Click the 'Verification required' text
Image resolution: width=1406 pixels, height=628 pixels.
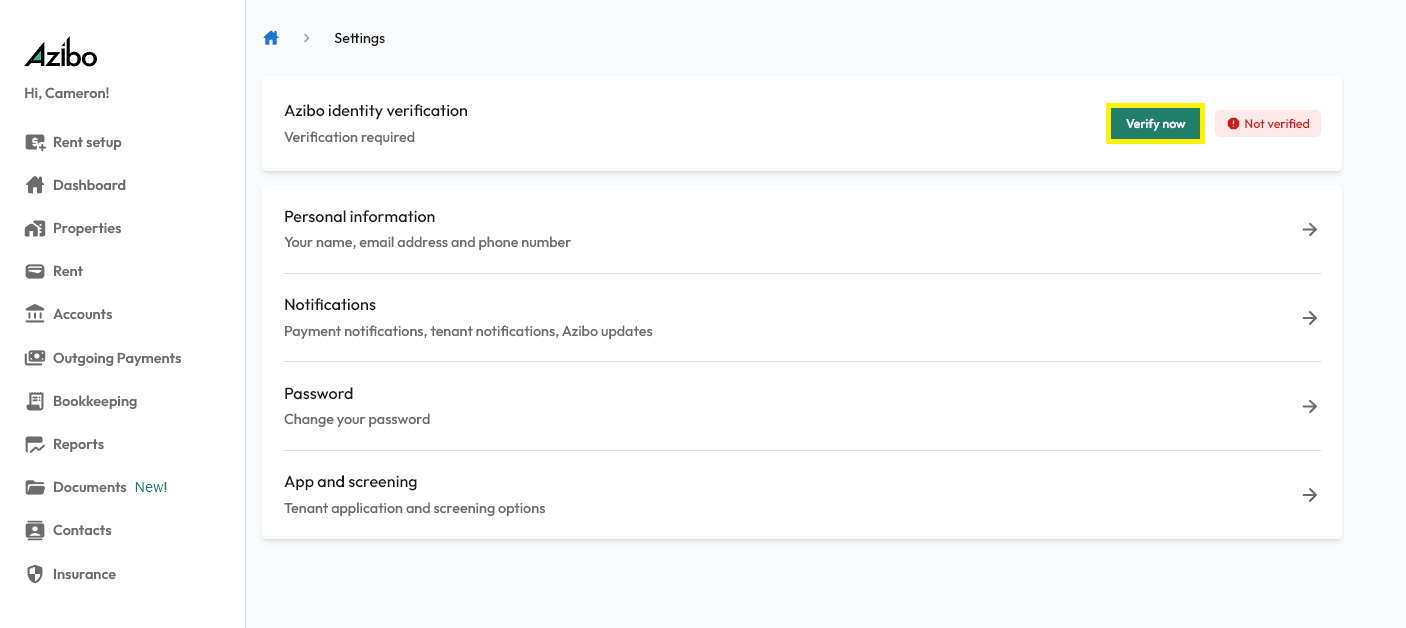[x=349, y=137]
